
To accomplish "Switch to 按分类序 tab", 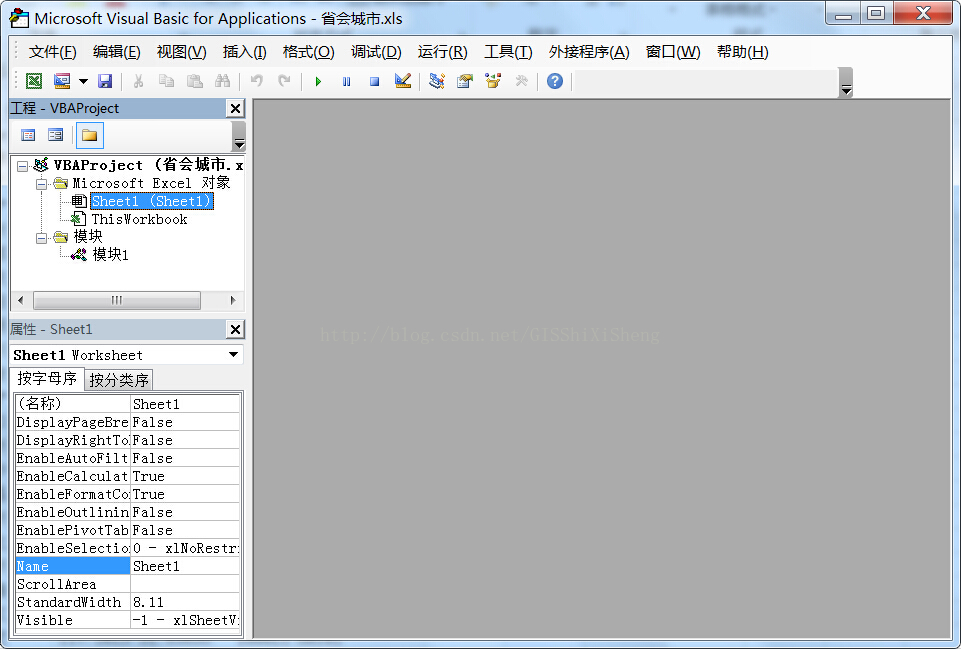I will coord(119,381).
